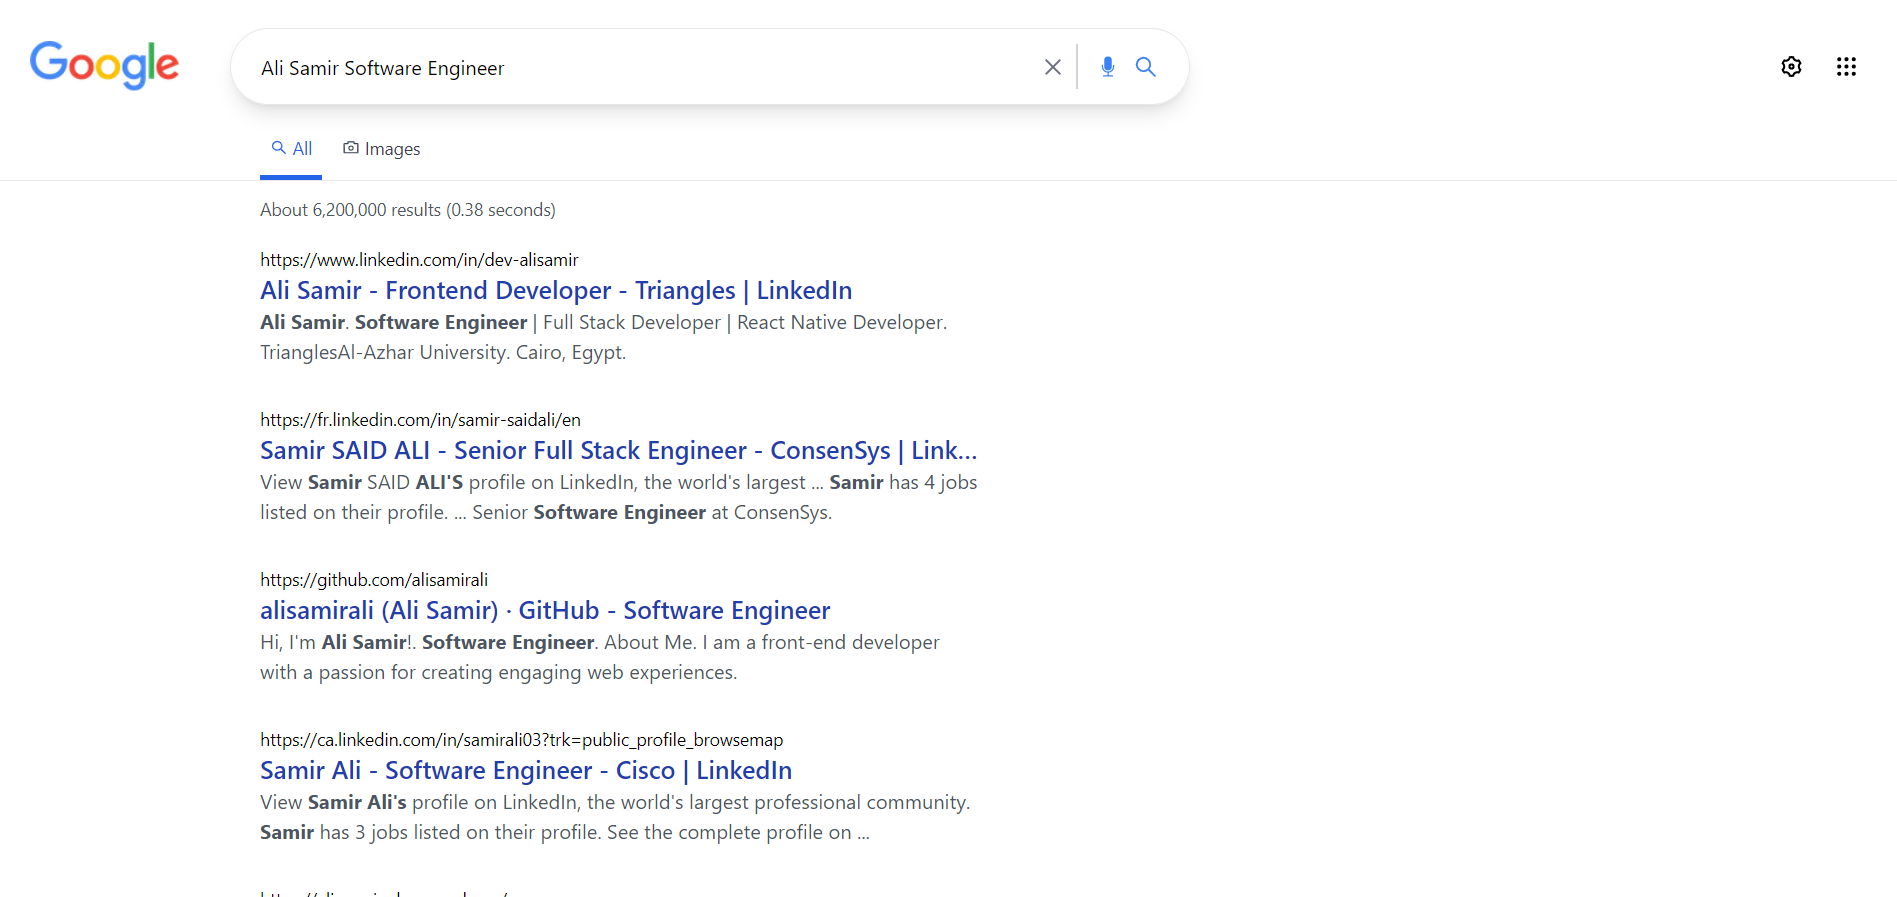Viewport: 1897px width, 897px height.
Task: Click the 'About 6,200,000 results' text
Action: pyautogui.click(x=408, y=210)
